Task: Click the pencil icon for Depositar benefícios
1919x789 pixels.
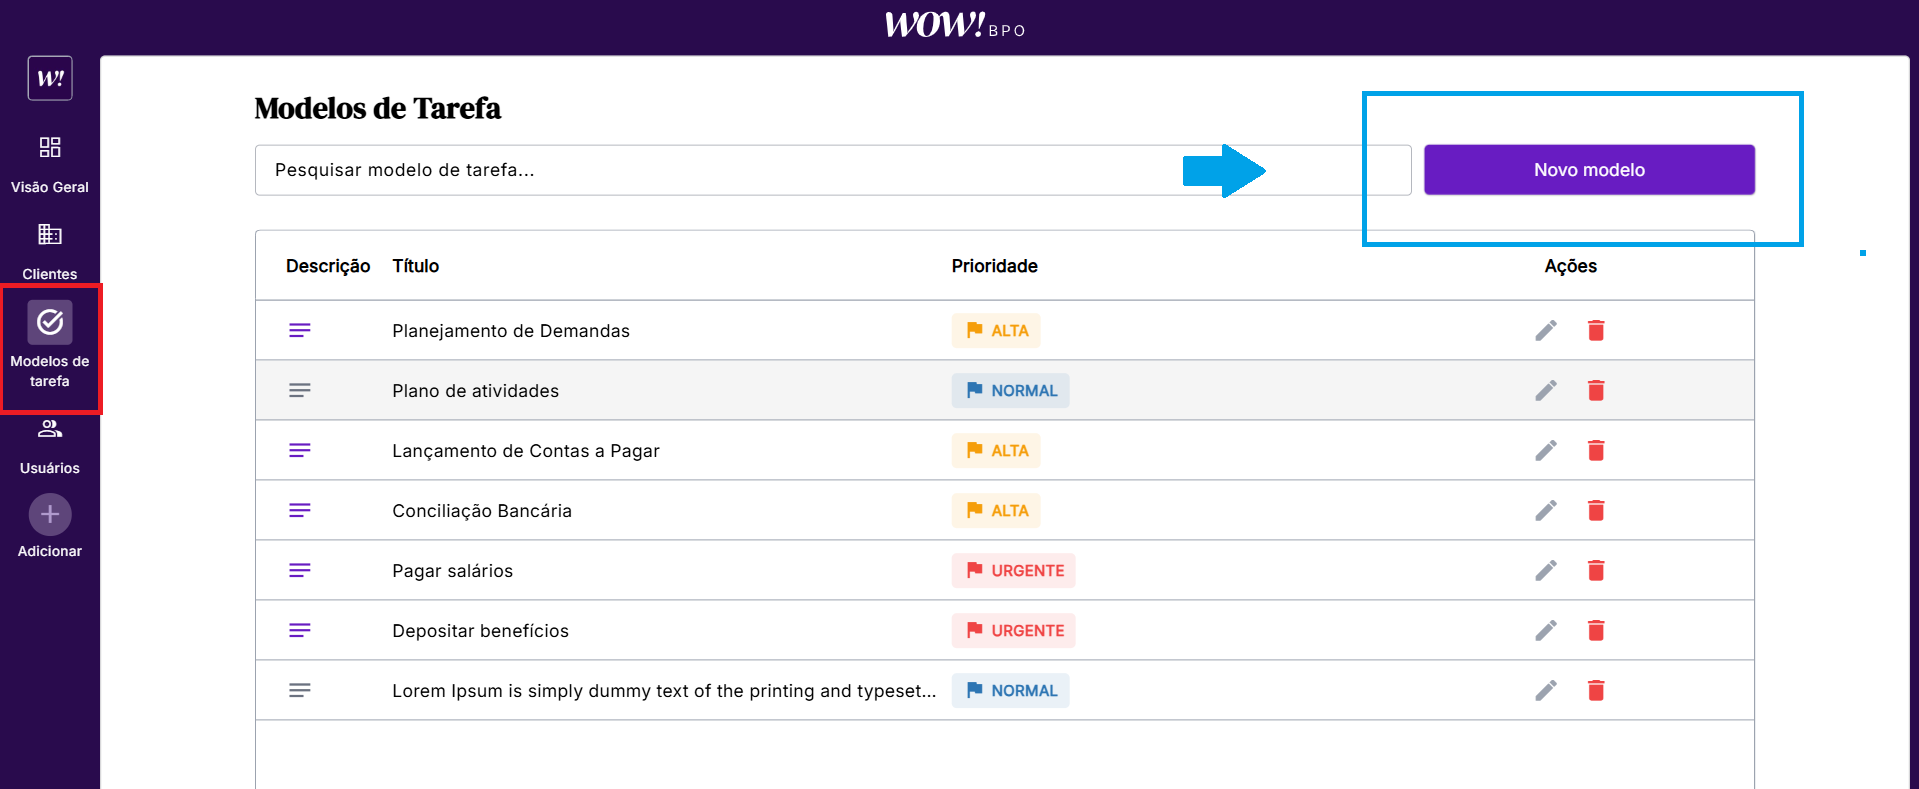Action: click(1545, 631)
